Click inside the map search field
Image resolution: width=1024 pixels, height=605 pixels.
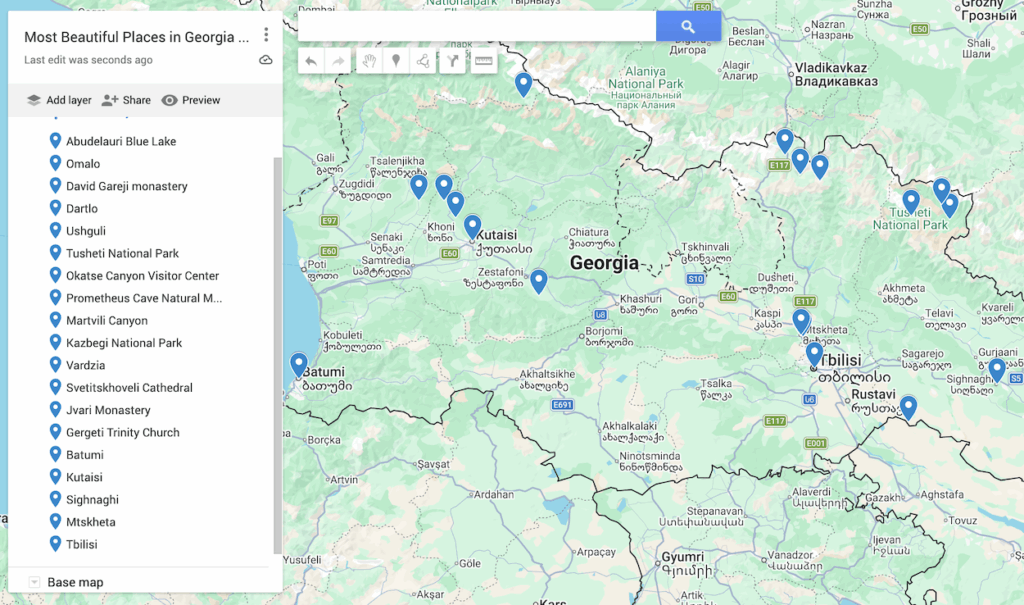[x=477, y=26]
